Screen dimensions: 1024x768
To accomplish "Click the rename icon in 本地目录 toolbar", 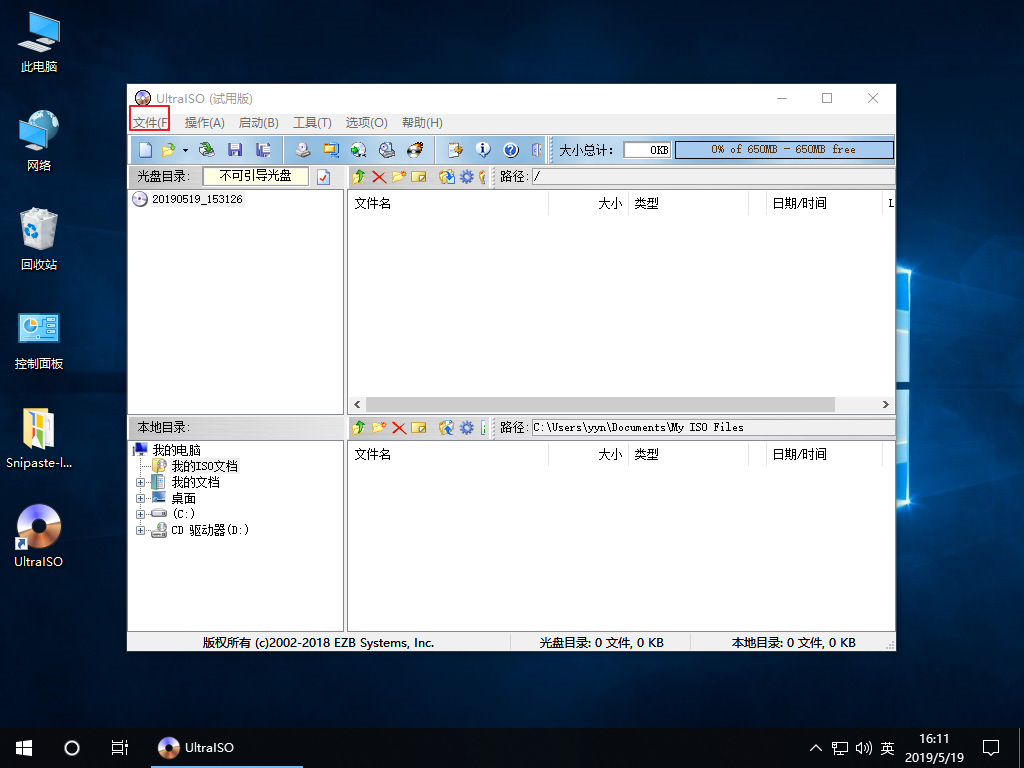I will [419, 428].
